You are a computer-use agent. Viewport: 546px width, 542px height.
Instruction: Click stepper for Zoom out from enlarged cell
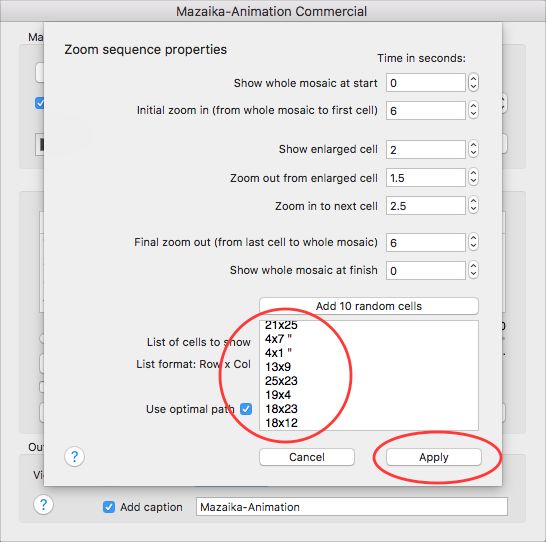click(473, 178)
